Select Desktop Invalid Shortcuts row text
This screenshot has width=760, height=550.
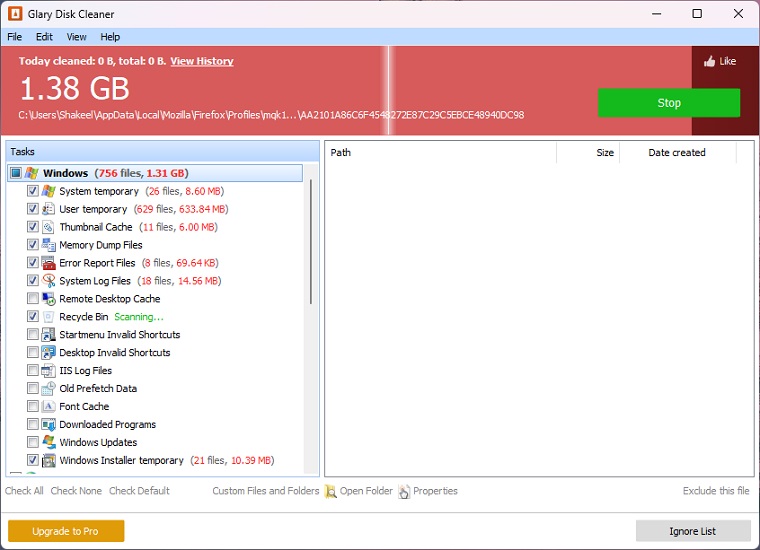114,353
